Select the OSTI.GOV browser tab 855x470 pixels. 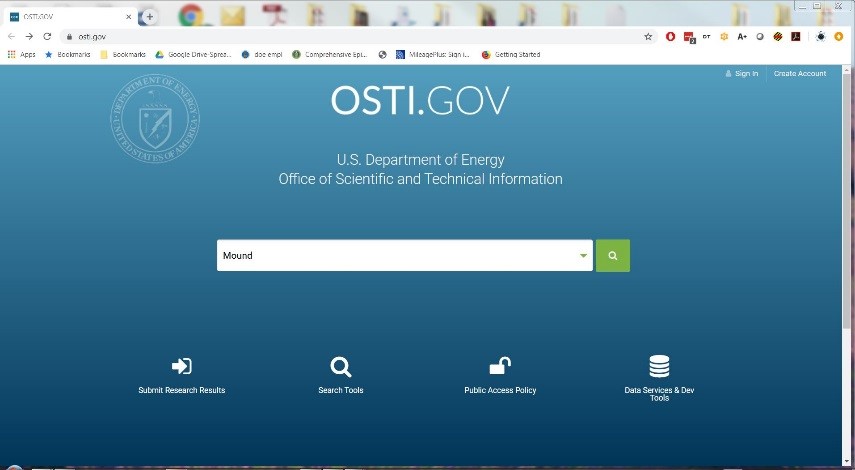[69, 17]
